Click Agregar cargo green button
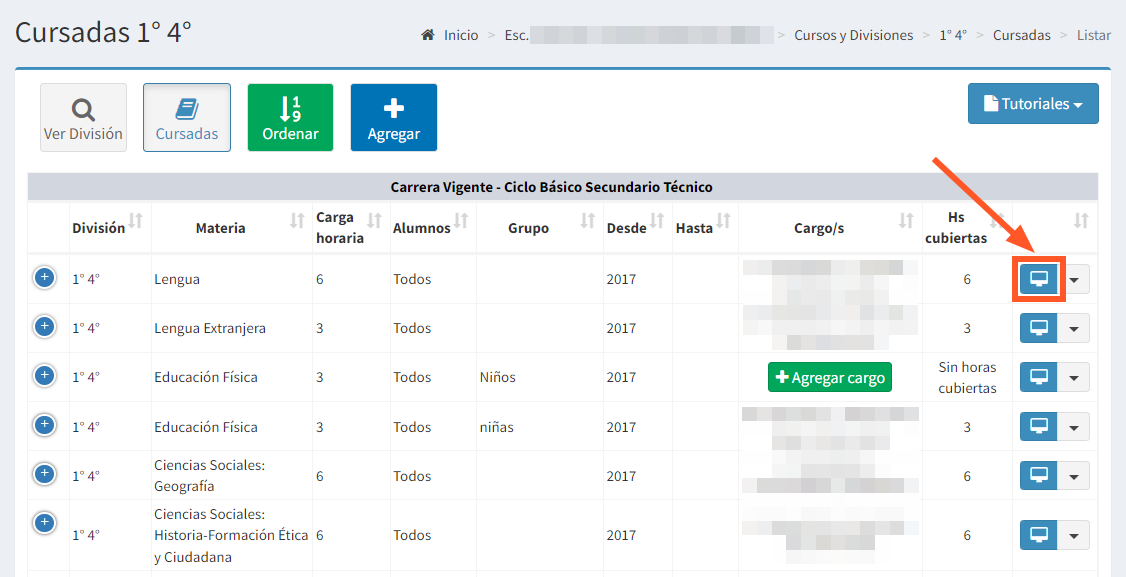This screenshot has width=1126, height=577. 830,378
